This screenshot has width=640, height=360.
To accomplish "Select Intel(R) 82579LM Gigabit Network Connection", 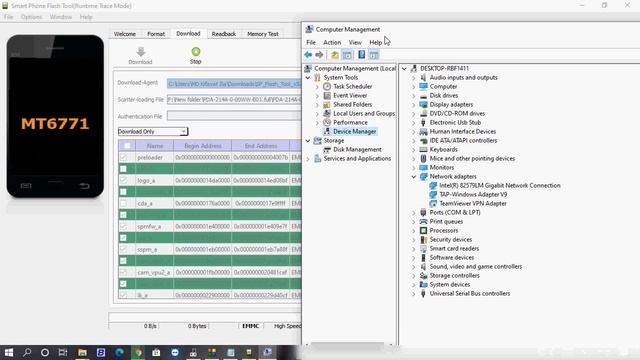I will 500,185.
